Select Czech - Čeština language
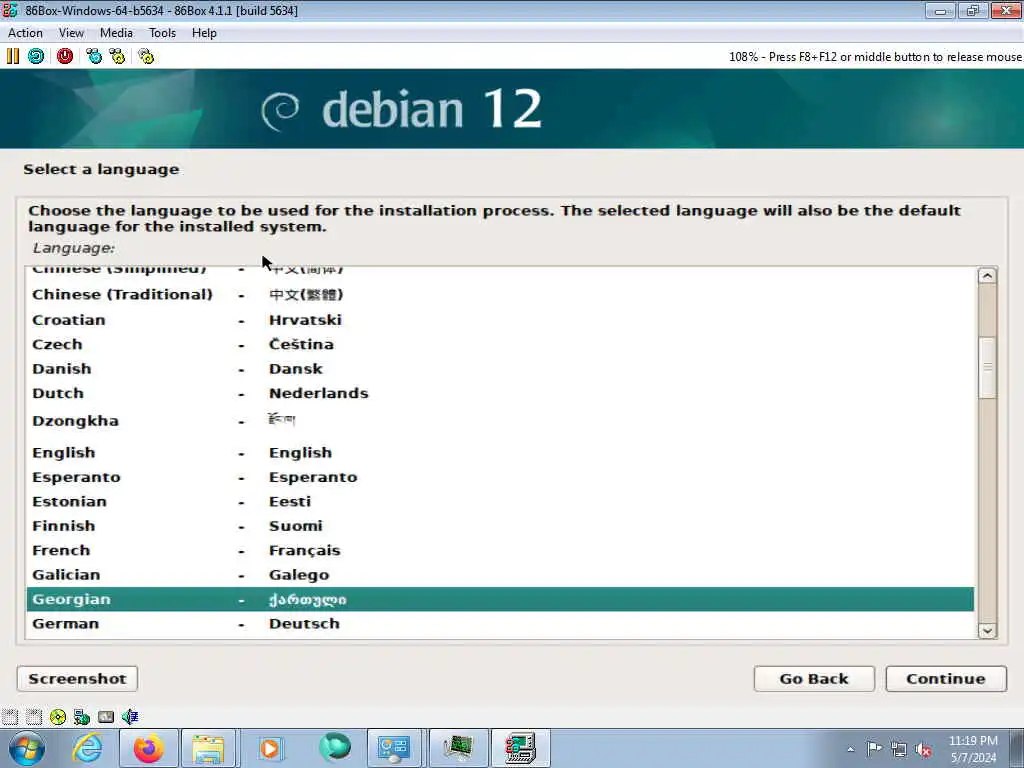 (500, 344)
